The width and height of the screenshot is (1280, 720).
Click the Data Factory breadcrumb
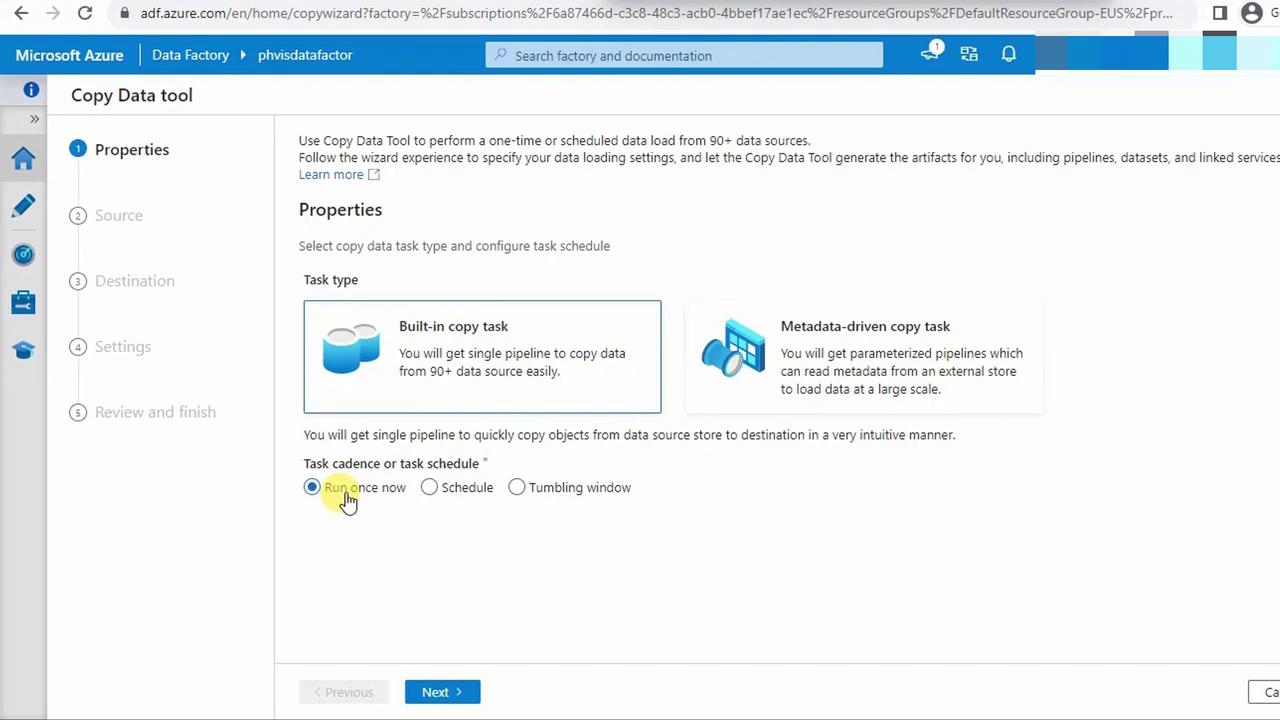(190, 55)
